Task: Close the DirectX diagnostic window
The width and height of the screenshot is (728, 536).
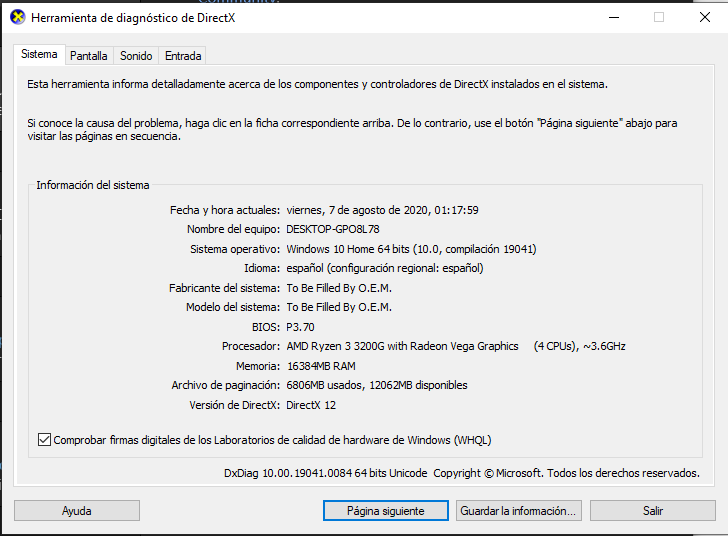Action: (704, 18)
